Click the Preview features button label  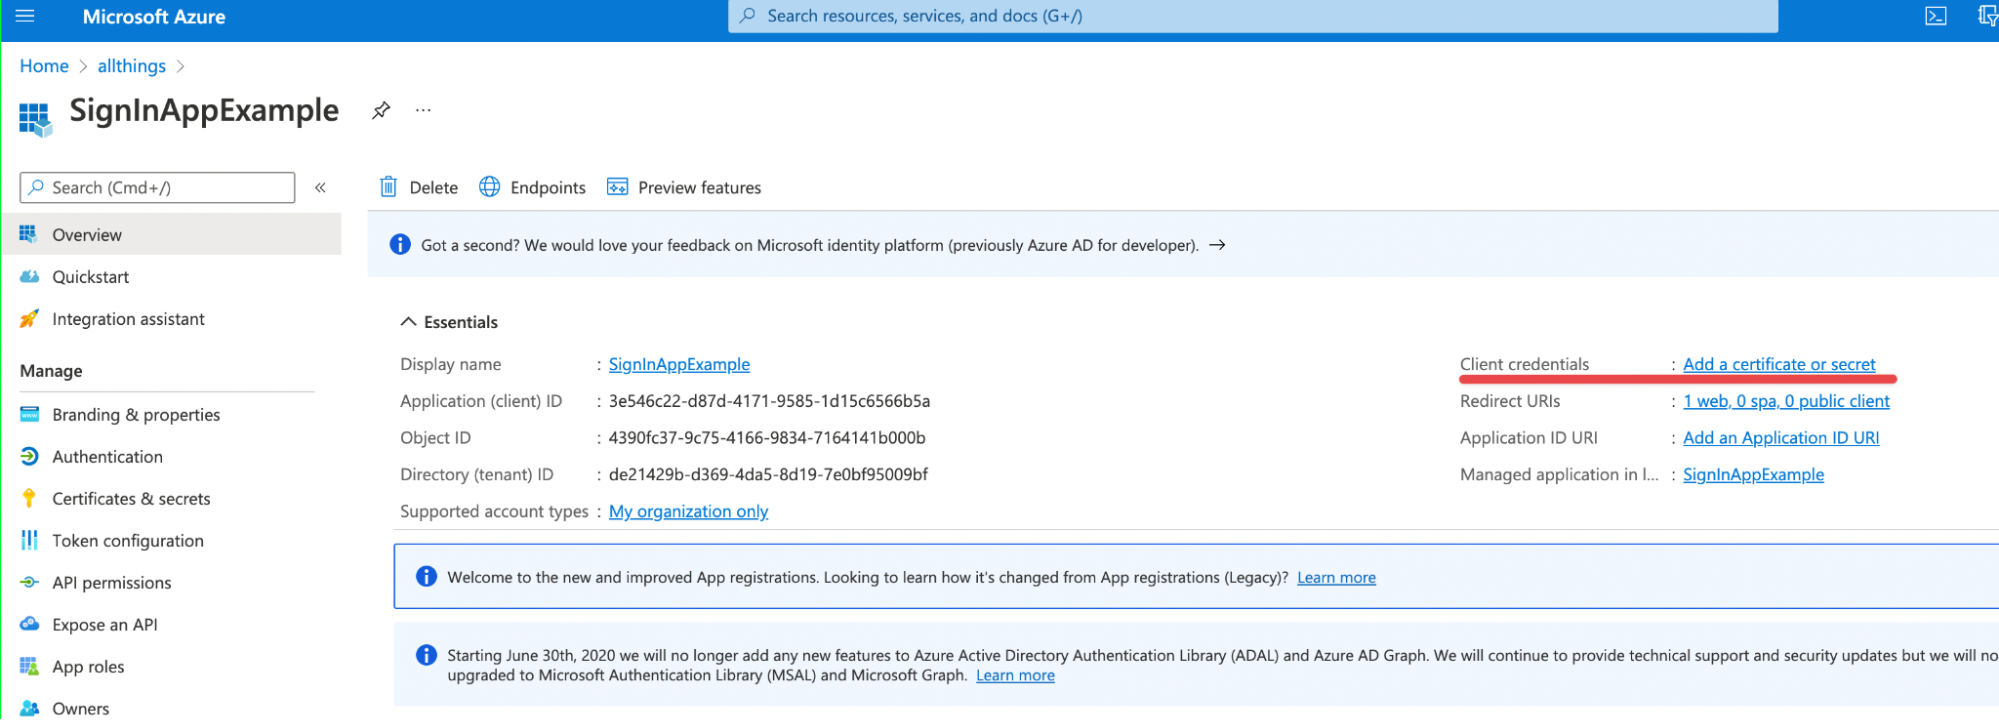click(x=699, y=187)
